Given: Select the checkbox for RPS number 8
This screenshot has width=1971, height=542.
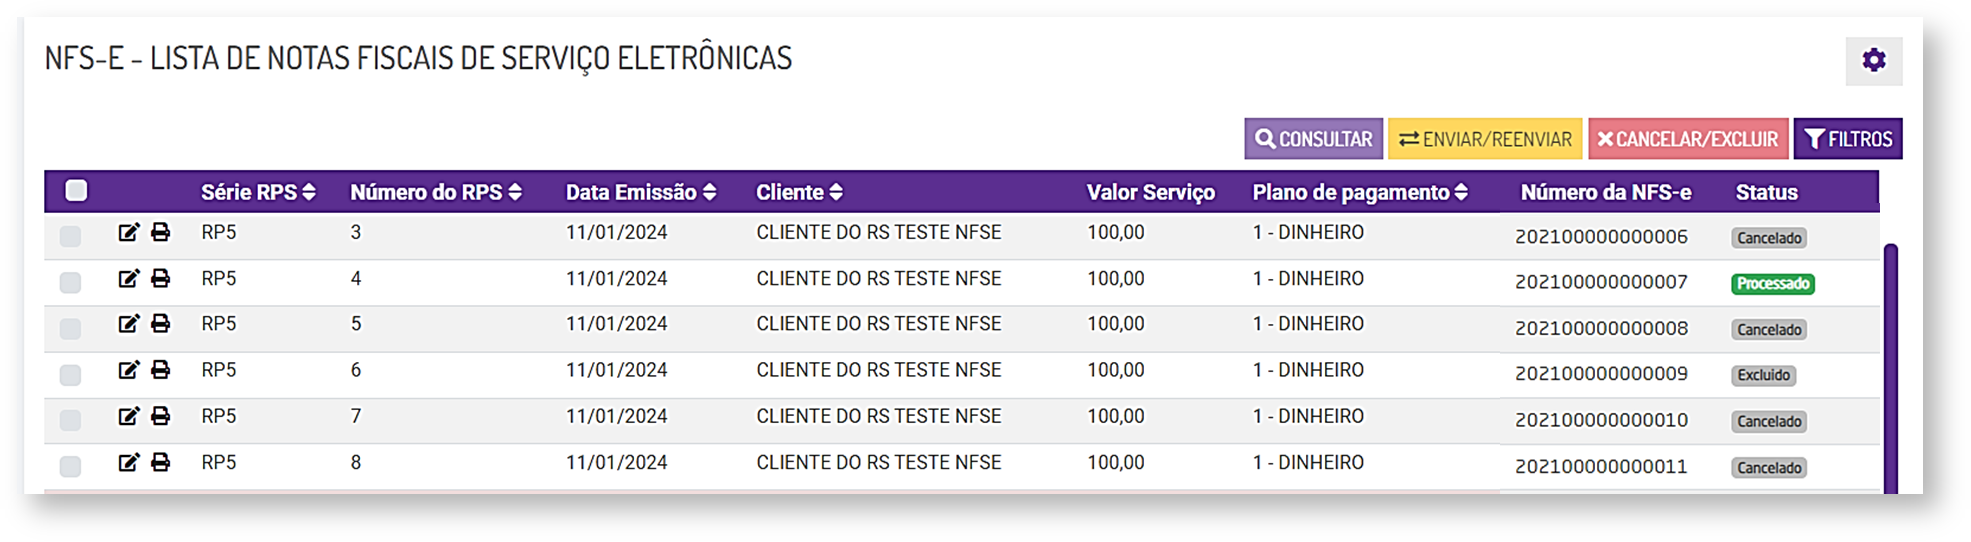Looking at the screenshot, I should 70,466.
